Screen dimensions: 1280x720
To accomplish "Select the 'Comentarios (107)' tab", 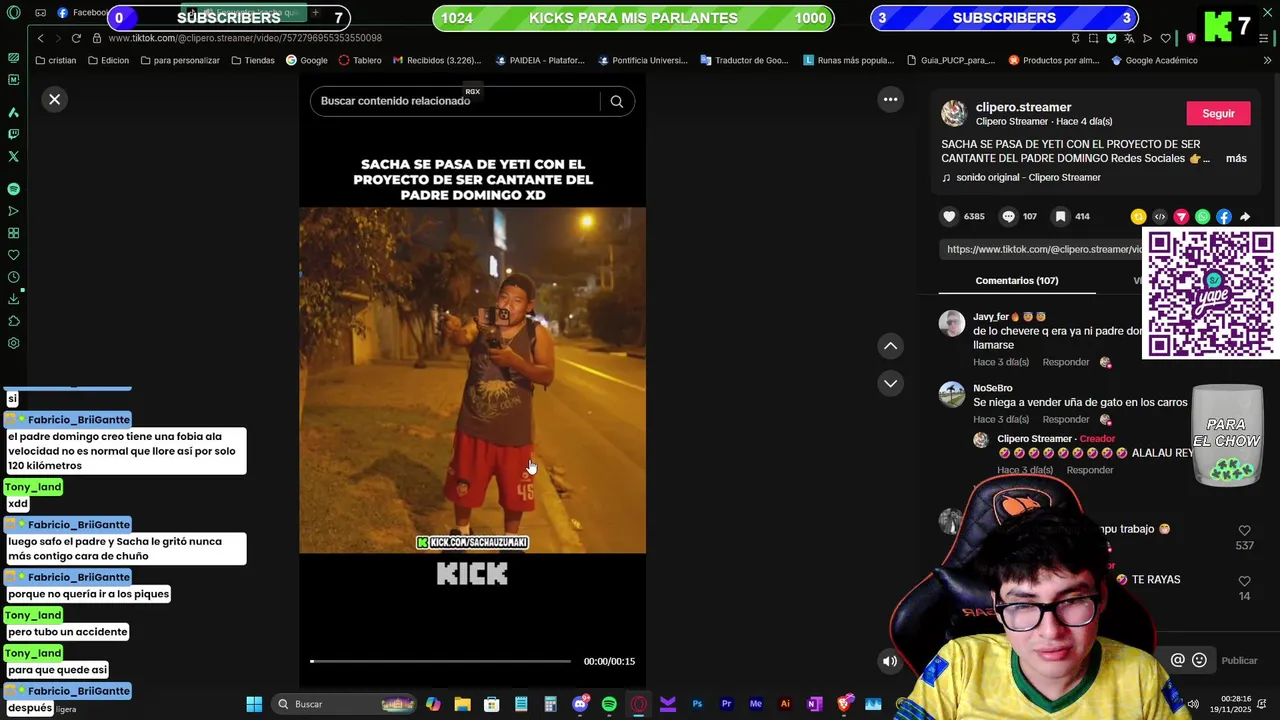I will coord(1016,281).
